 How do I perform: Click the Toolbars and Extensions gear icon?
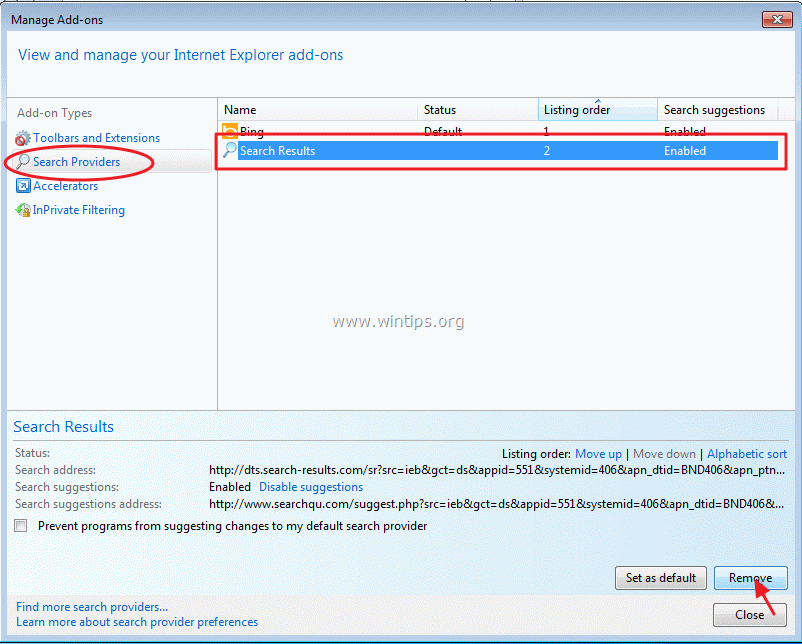point(23,138)
